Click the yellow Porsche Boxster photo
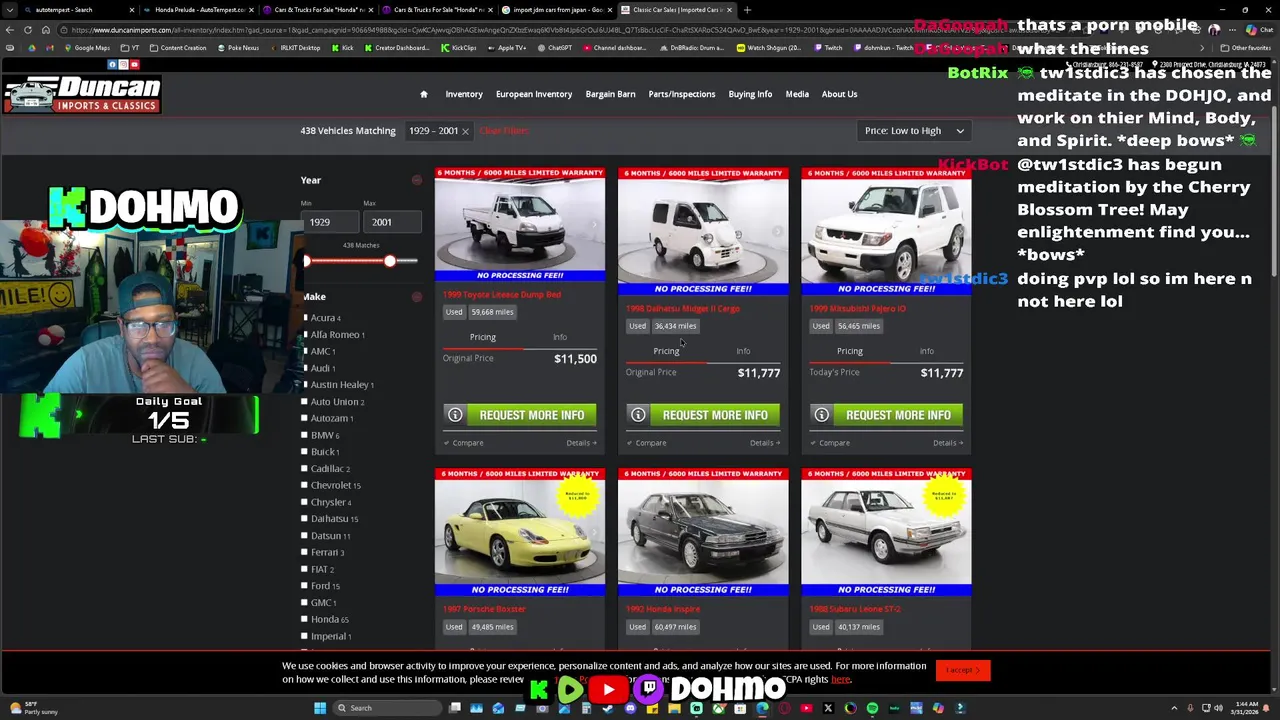Viewport: 1280px width, 720px height. point(519,531)
